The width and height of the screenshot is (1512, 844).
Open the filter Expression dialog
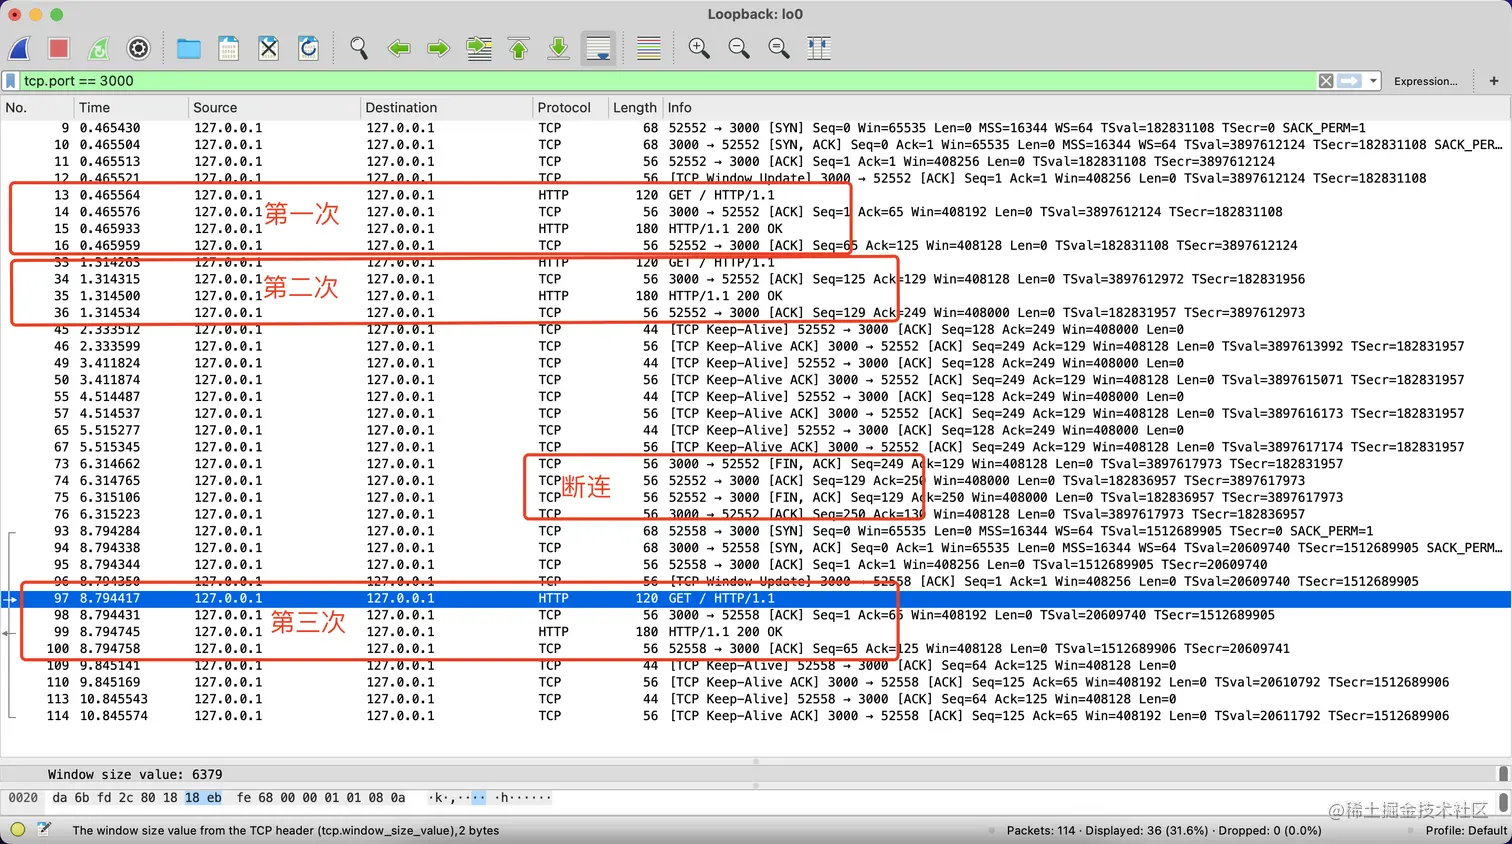click(x=1425, y=81)
